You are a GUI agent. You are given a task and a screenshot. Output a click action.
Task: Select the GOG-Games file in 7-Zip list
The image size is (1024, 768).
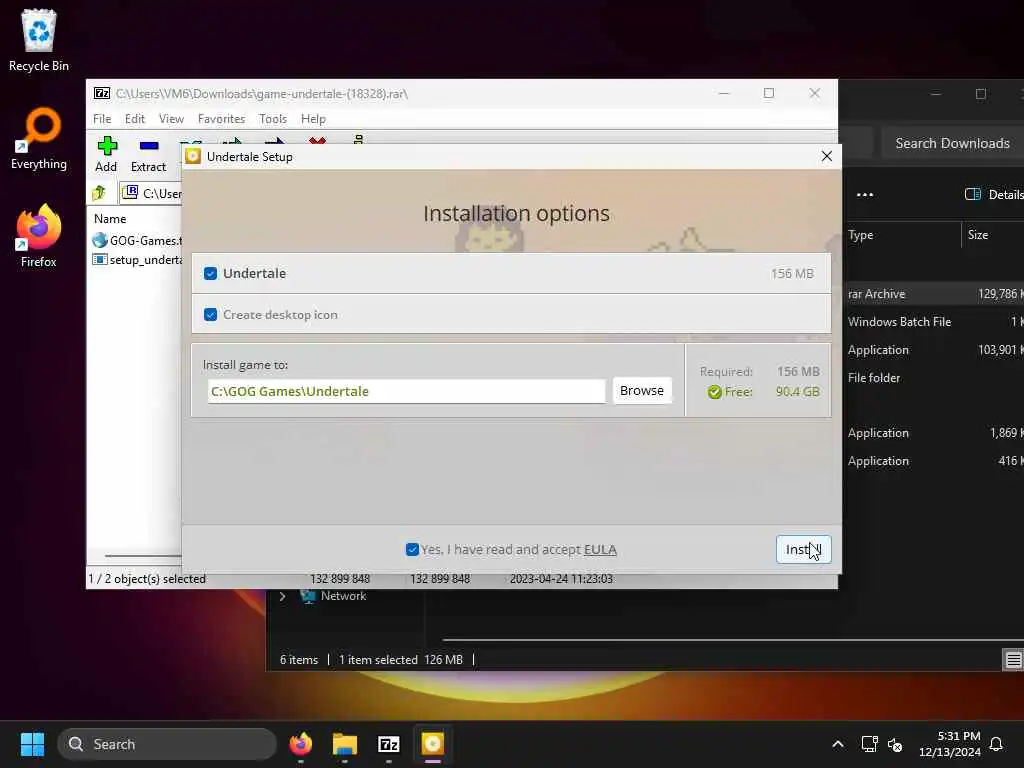click(137, 240)
